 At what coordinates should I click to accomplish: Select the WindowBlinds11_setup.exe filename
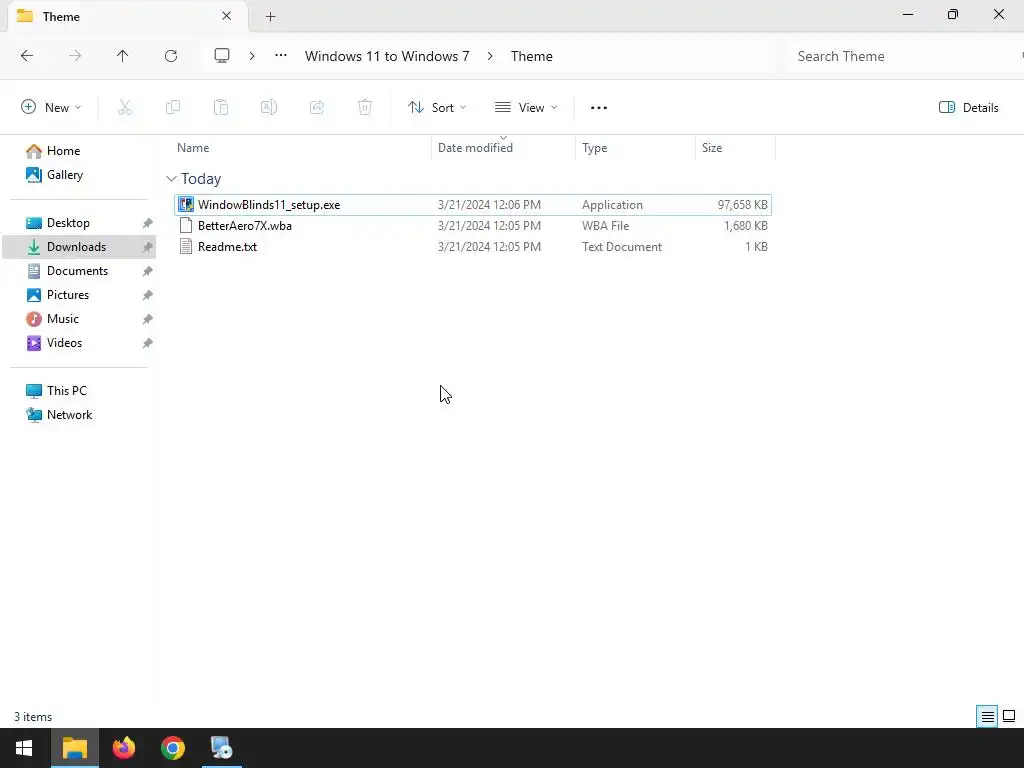pyautogui.click(x=269, y=205)
